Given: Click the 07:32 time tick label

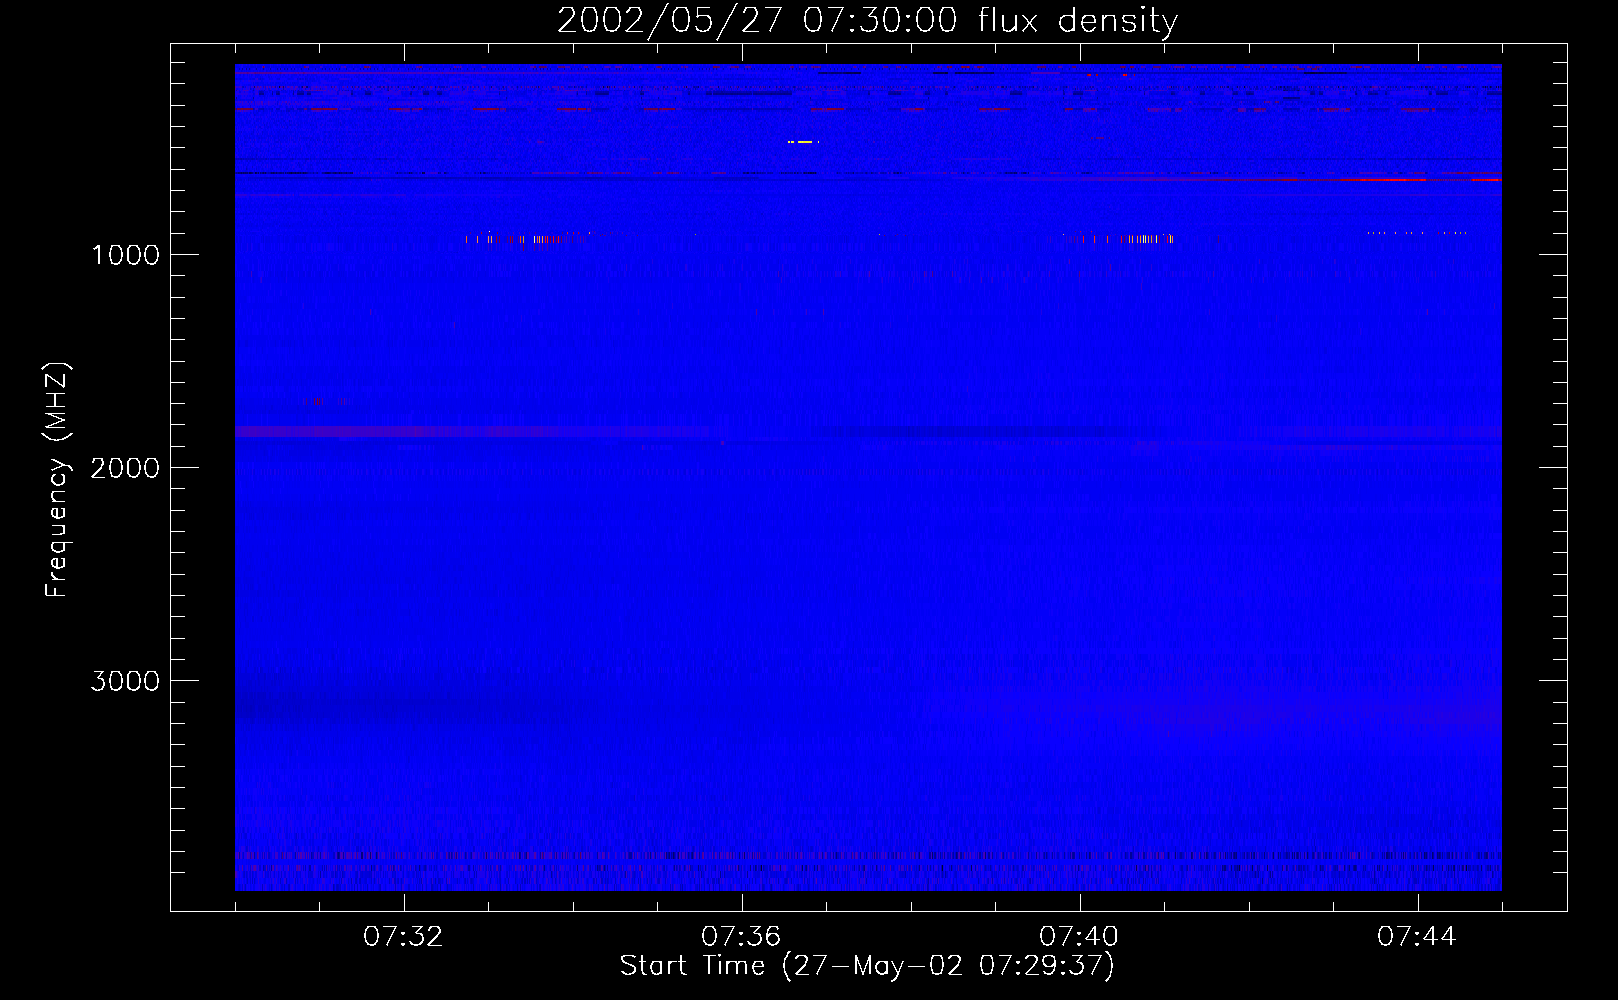Looking at the screenshot, I should 403,937.
